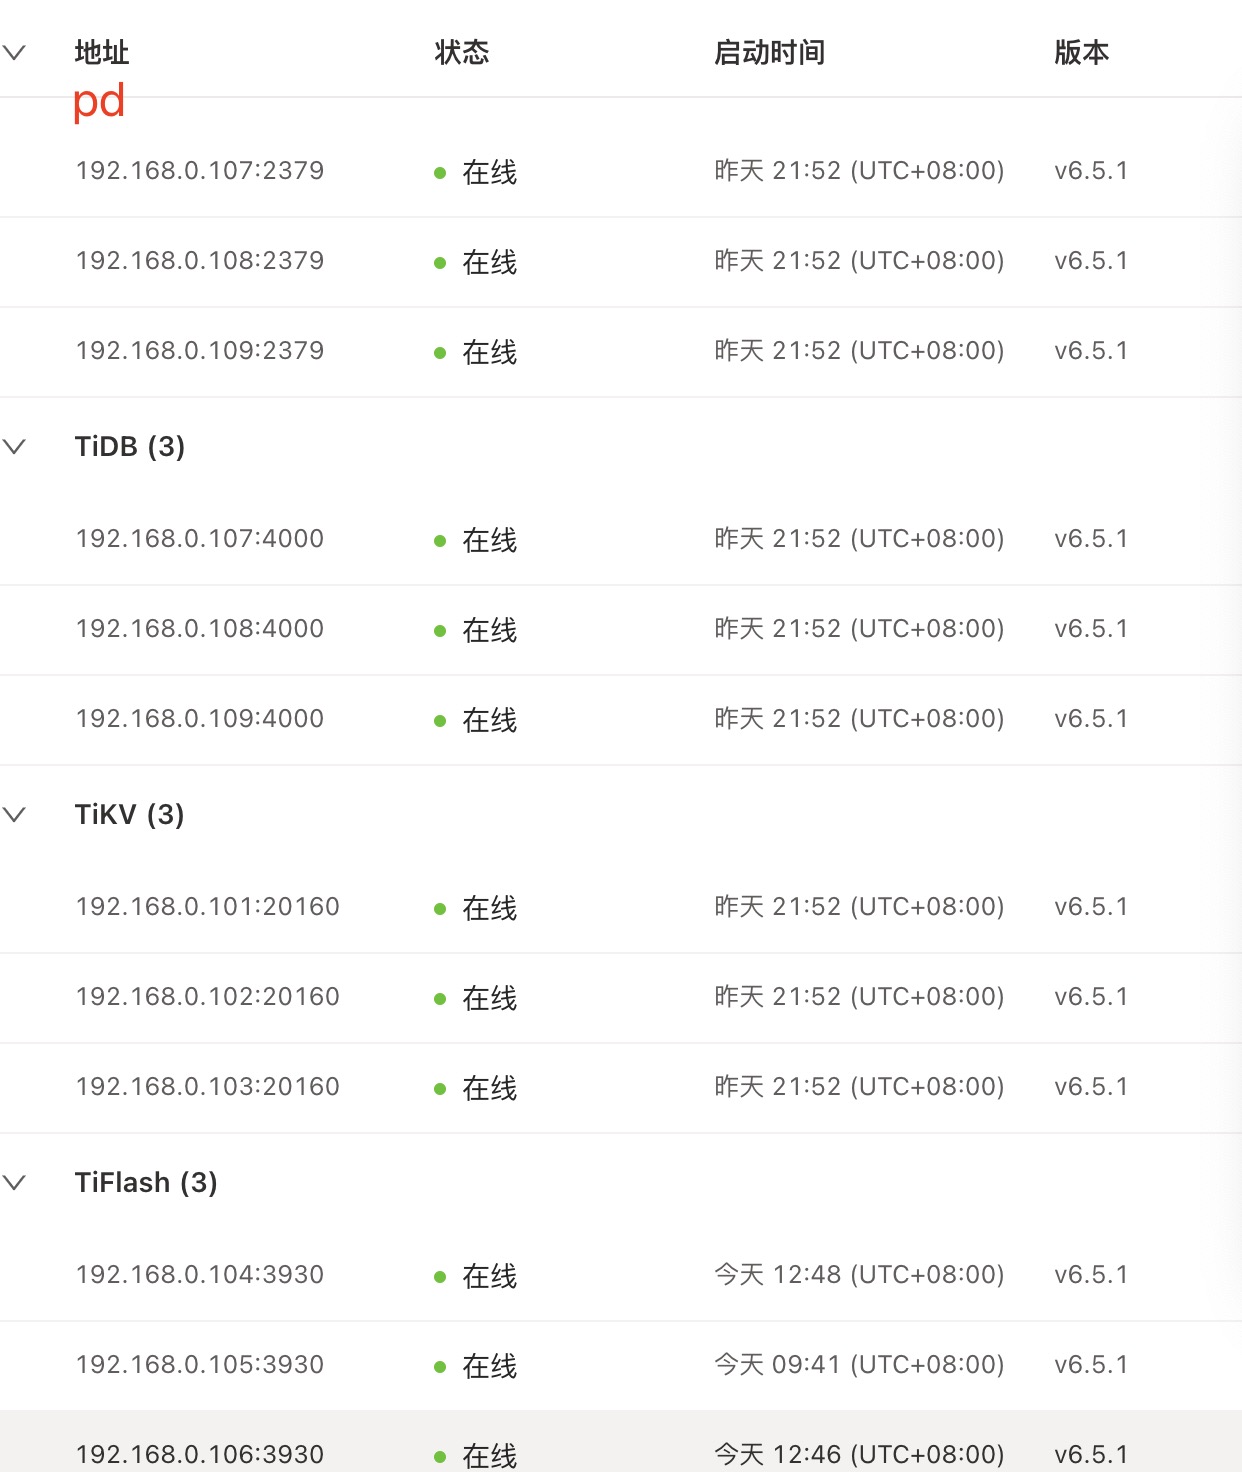The image size is (1242, 1472).
Task: Click green status dot for 192.168.0.109:2379
Action: (440, 353)
